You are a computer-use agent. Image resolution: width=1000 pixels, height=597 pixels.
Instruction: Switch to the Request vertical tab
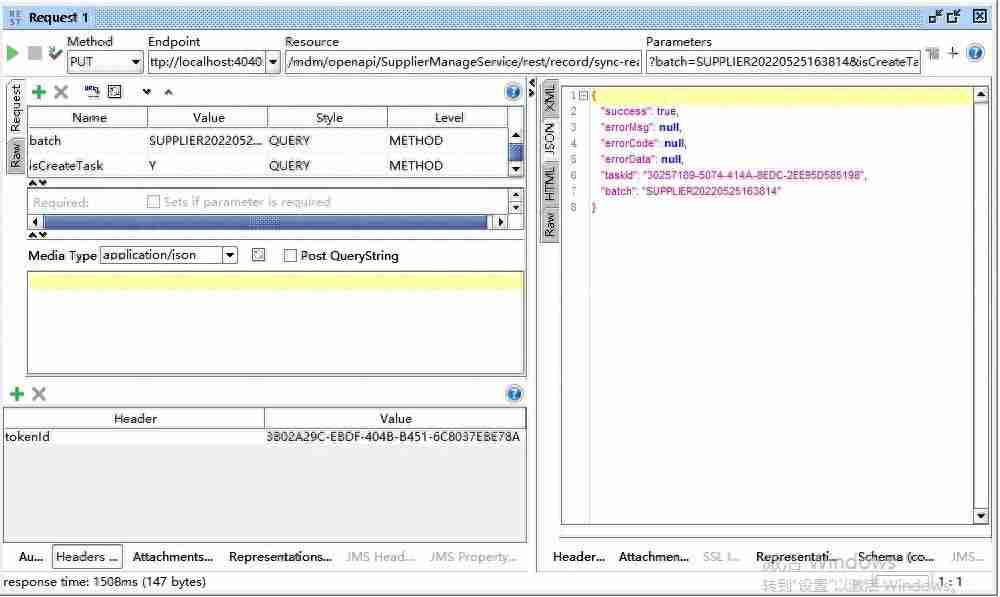click(16, 108)
